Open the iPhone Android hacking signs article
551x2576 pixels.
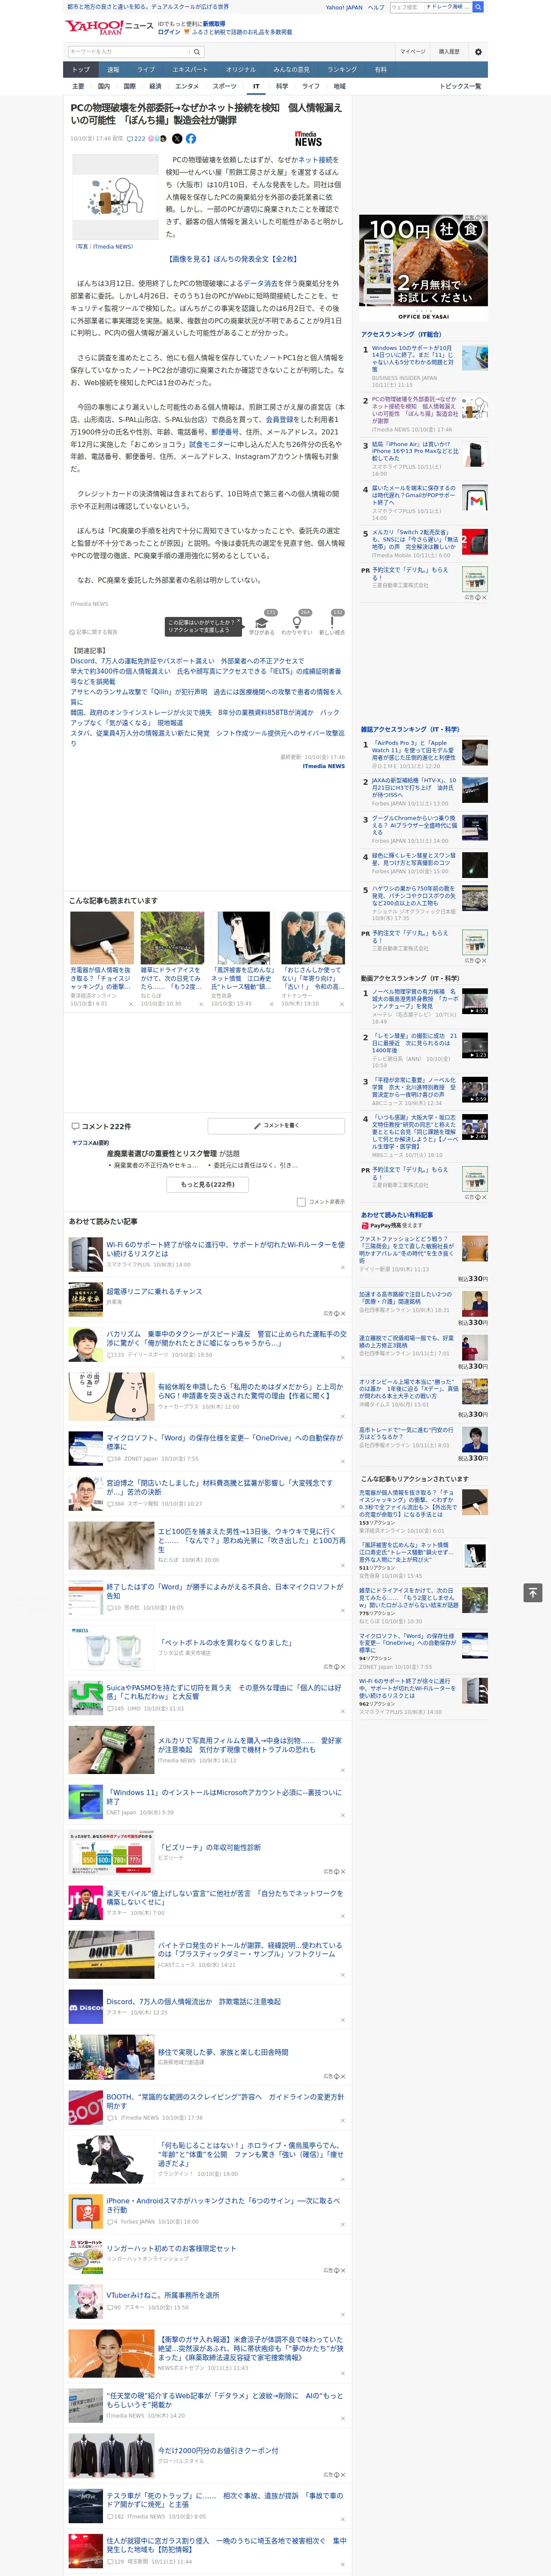224,2204
